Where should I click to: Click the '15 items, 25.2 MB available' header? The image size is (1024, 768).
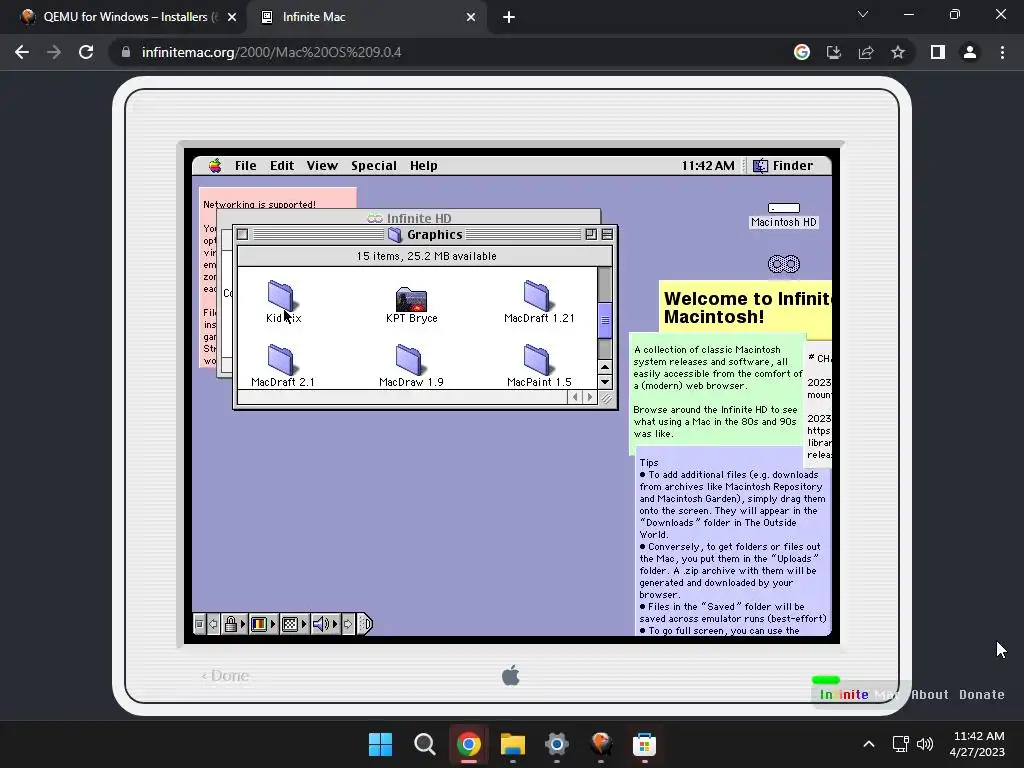pos(425,257)
